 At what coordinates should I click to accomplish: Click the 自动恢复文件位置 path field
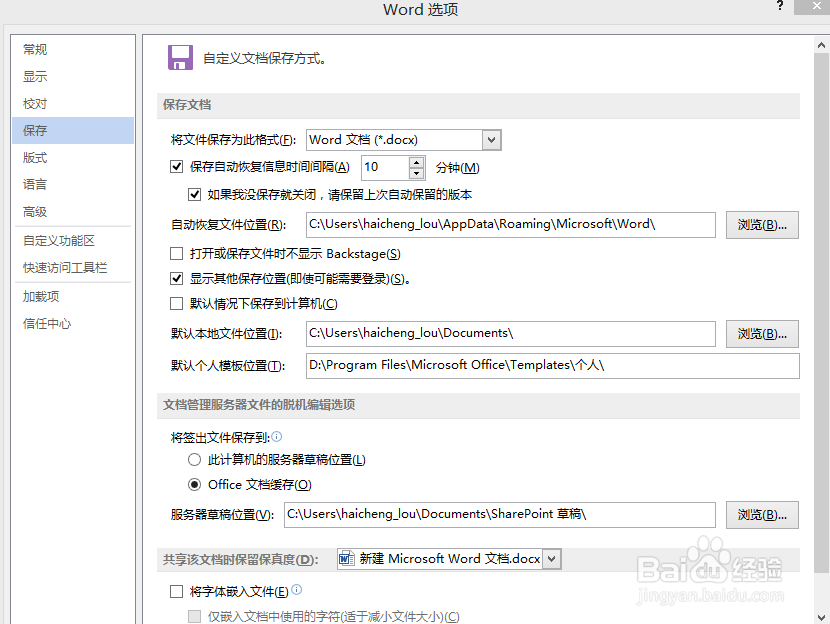pyautogui.click(x=511, y=225)
